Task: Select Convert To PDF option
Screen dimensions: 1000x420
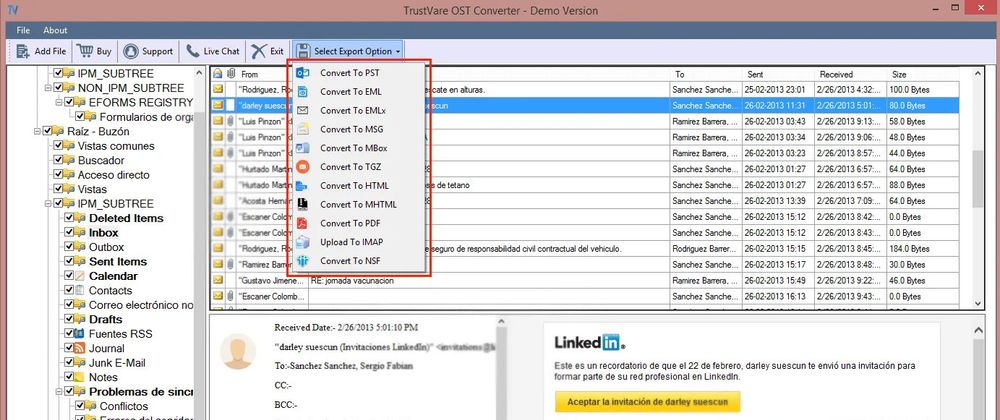Action: click(349, 223)
